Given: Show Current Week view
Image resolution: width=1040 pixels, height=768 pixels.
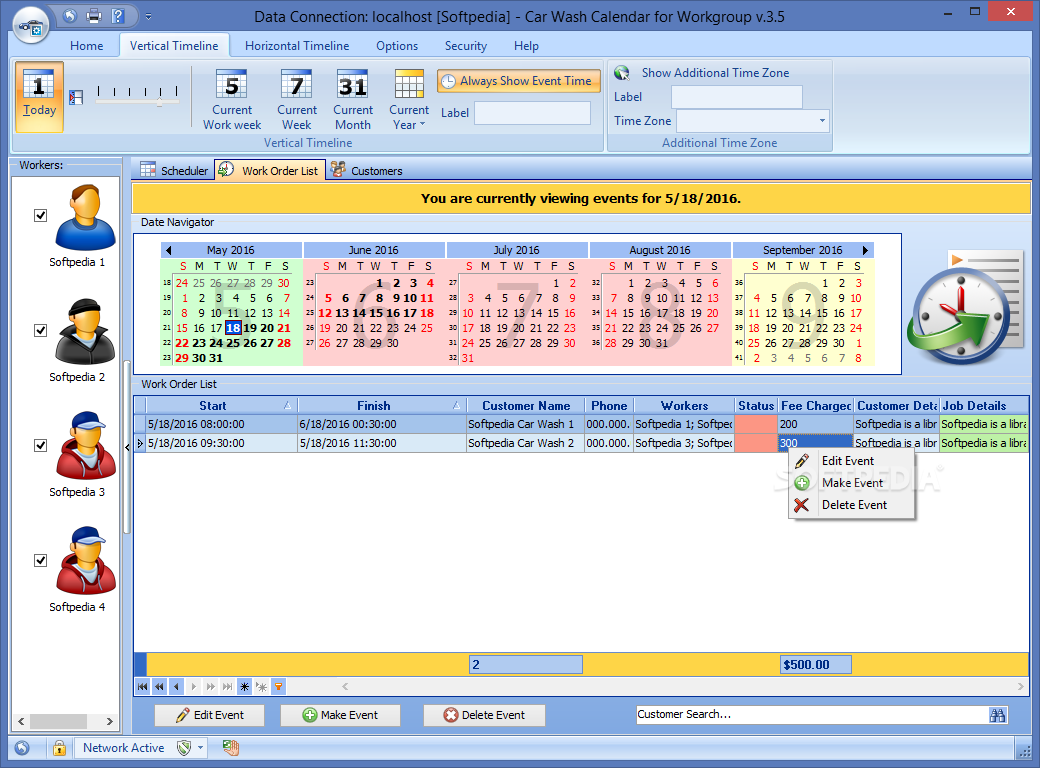Looking at the screenshot, I should 296,99.
